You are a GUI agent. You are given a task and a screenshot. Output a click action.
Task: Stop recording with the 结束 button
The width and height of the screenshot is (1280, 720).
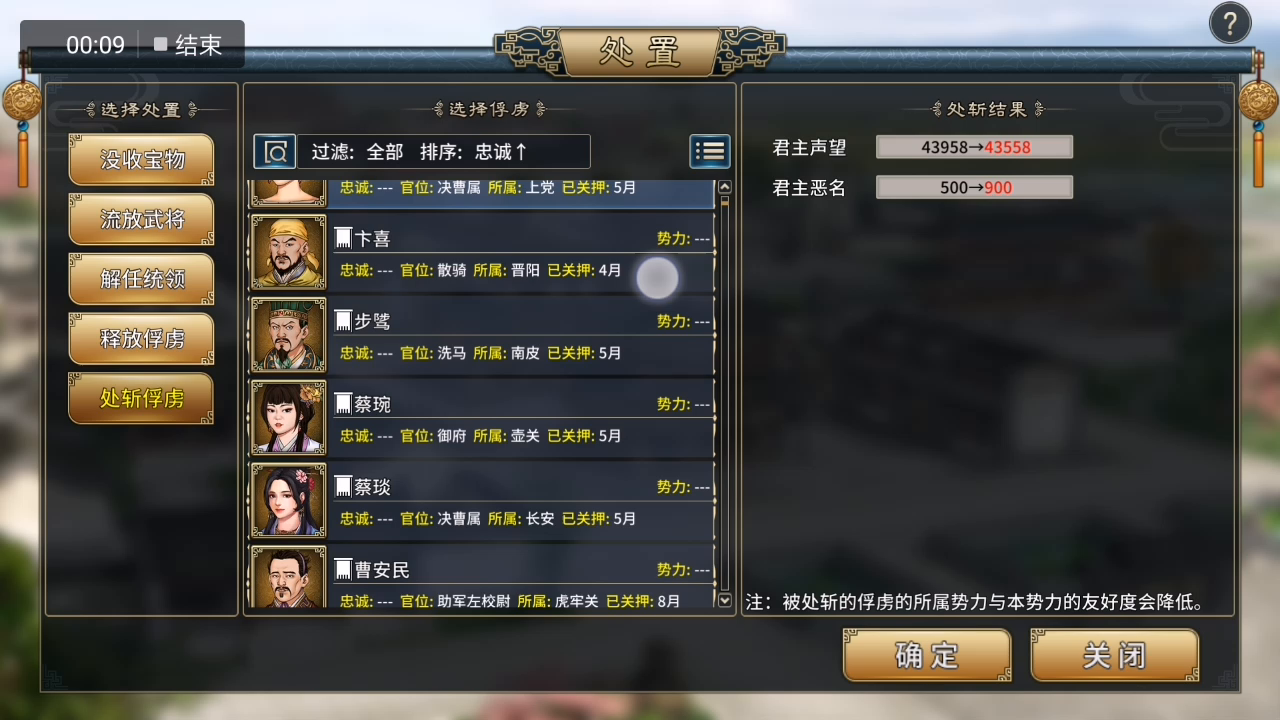[x=187, y=45]
